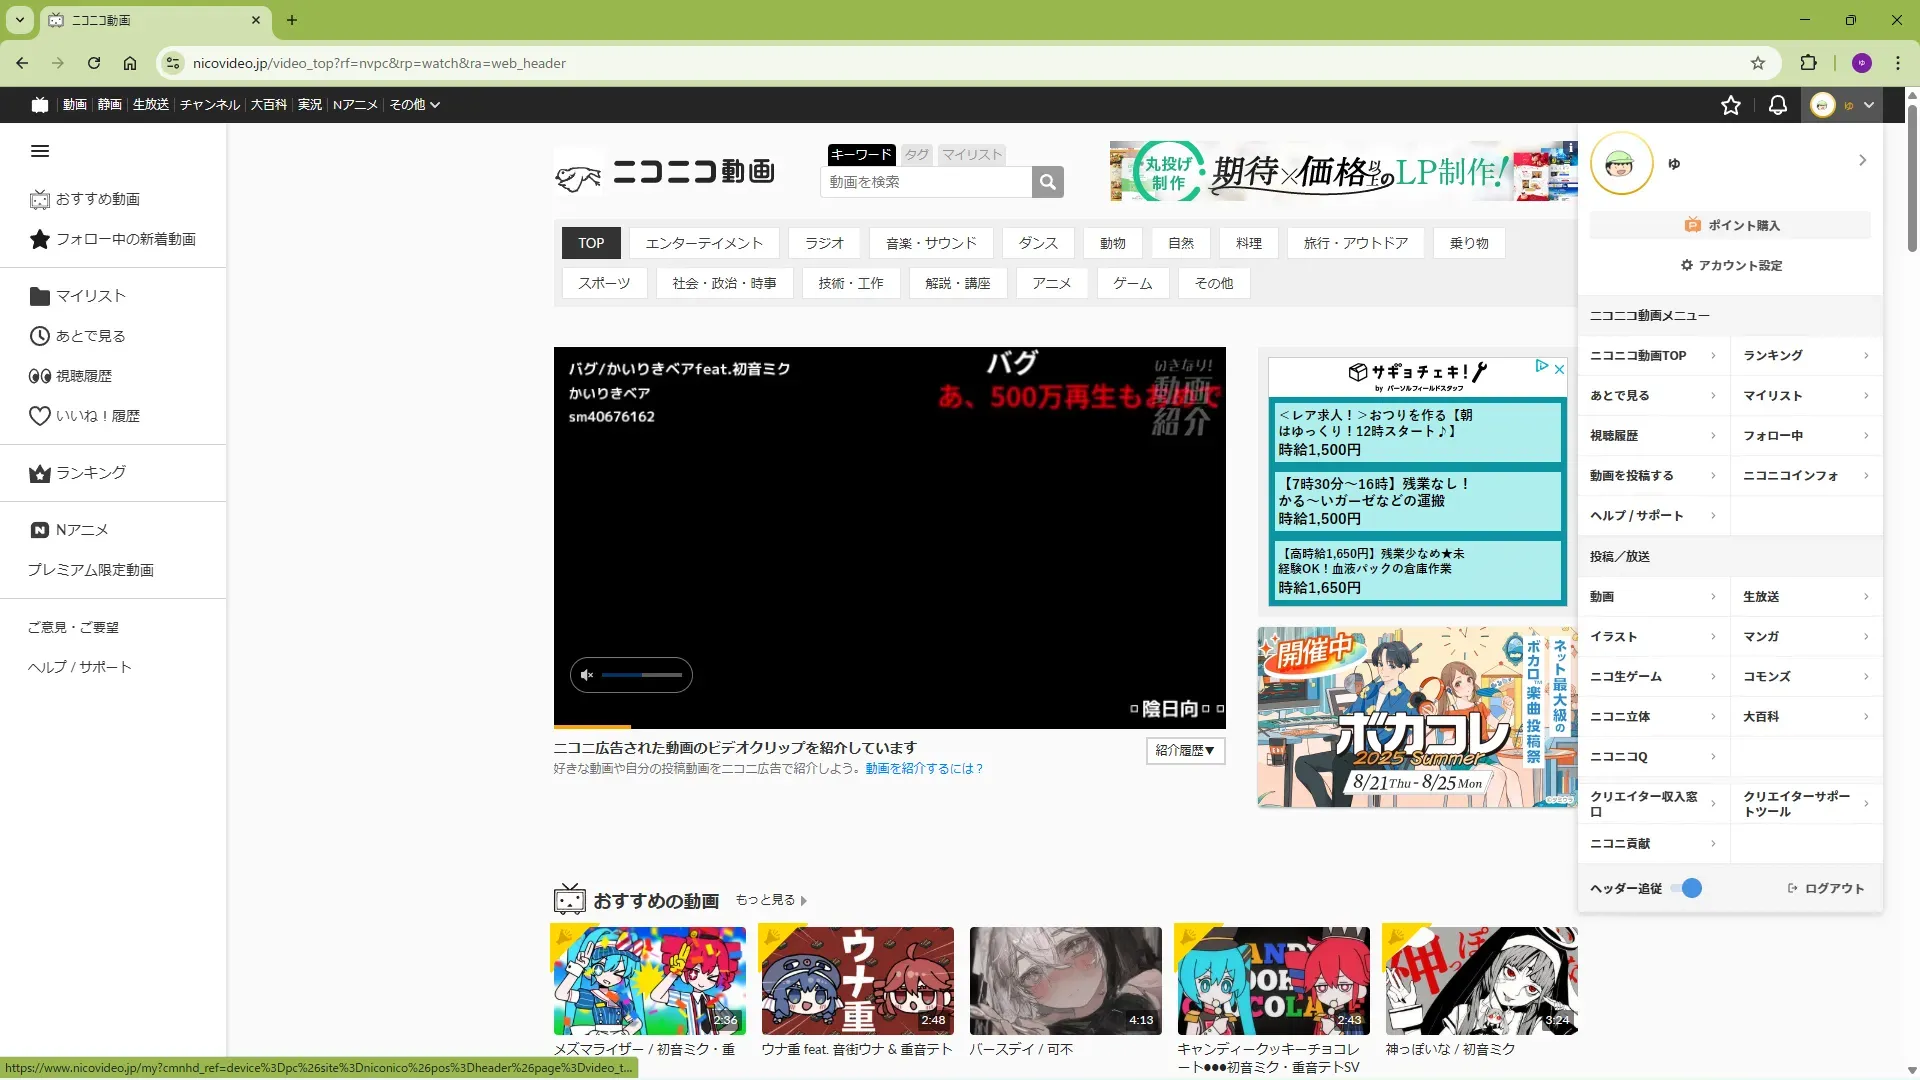Open いいね！履歴 heart icon
The image size is (1920, 1080).
pyautogui.click(x=40, y=416)
